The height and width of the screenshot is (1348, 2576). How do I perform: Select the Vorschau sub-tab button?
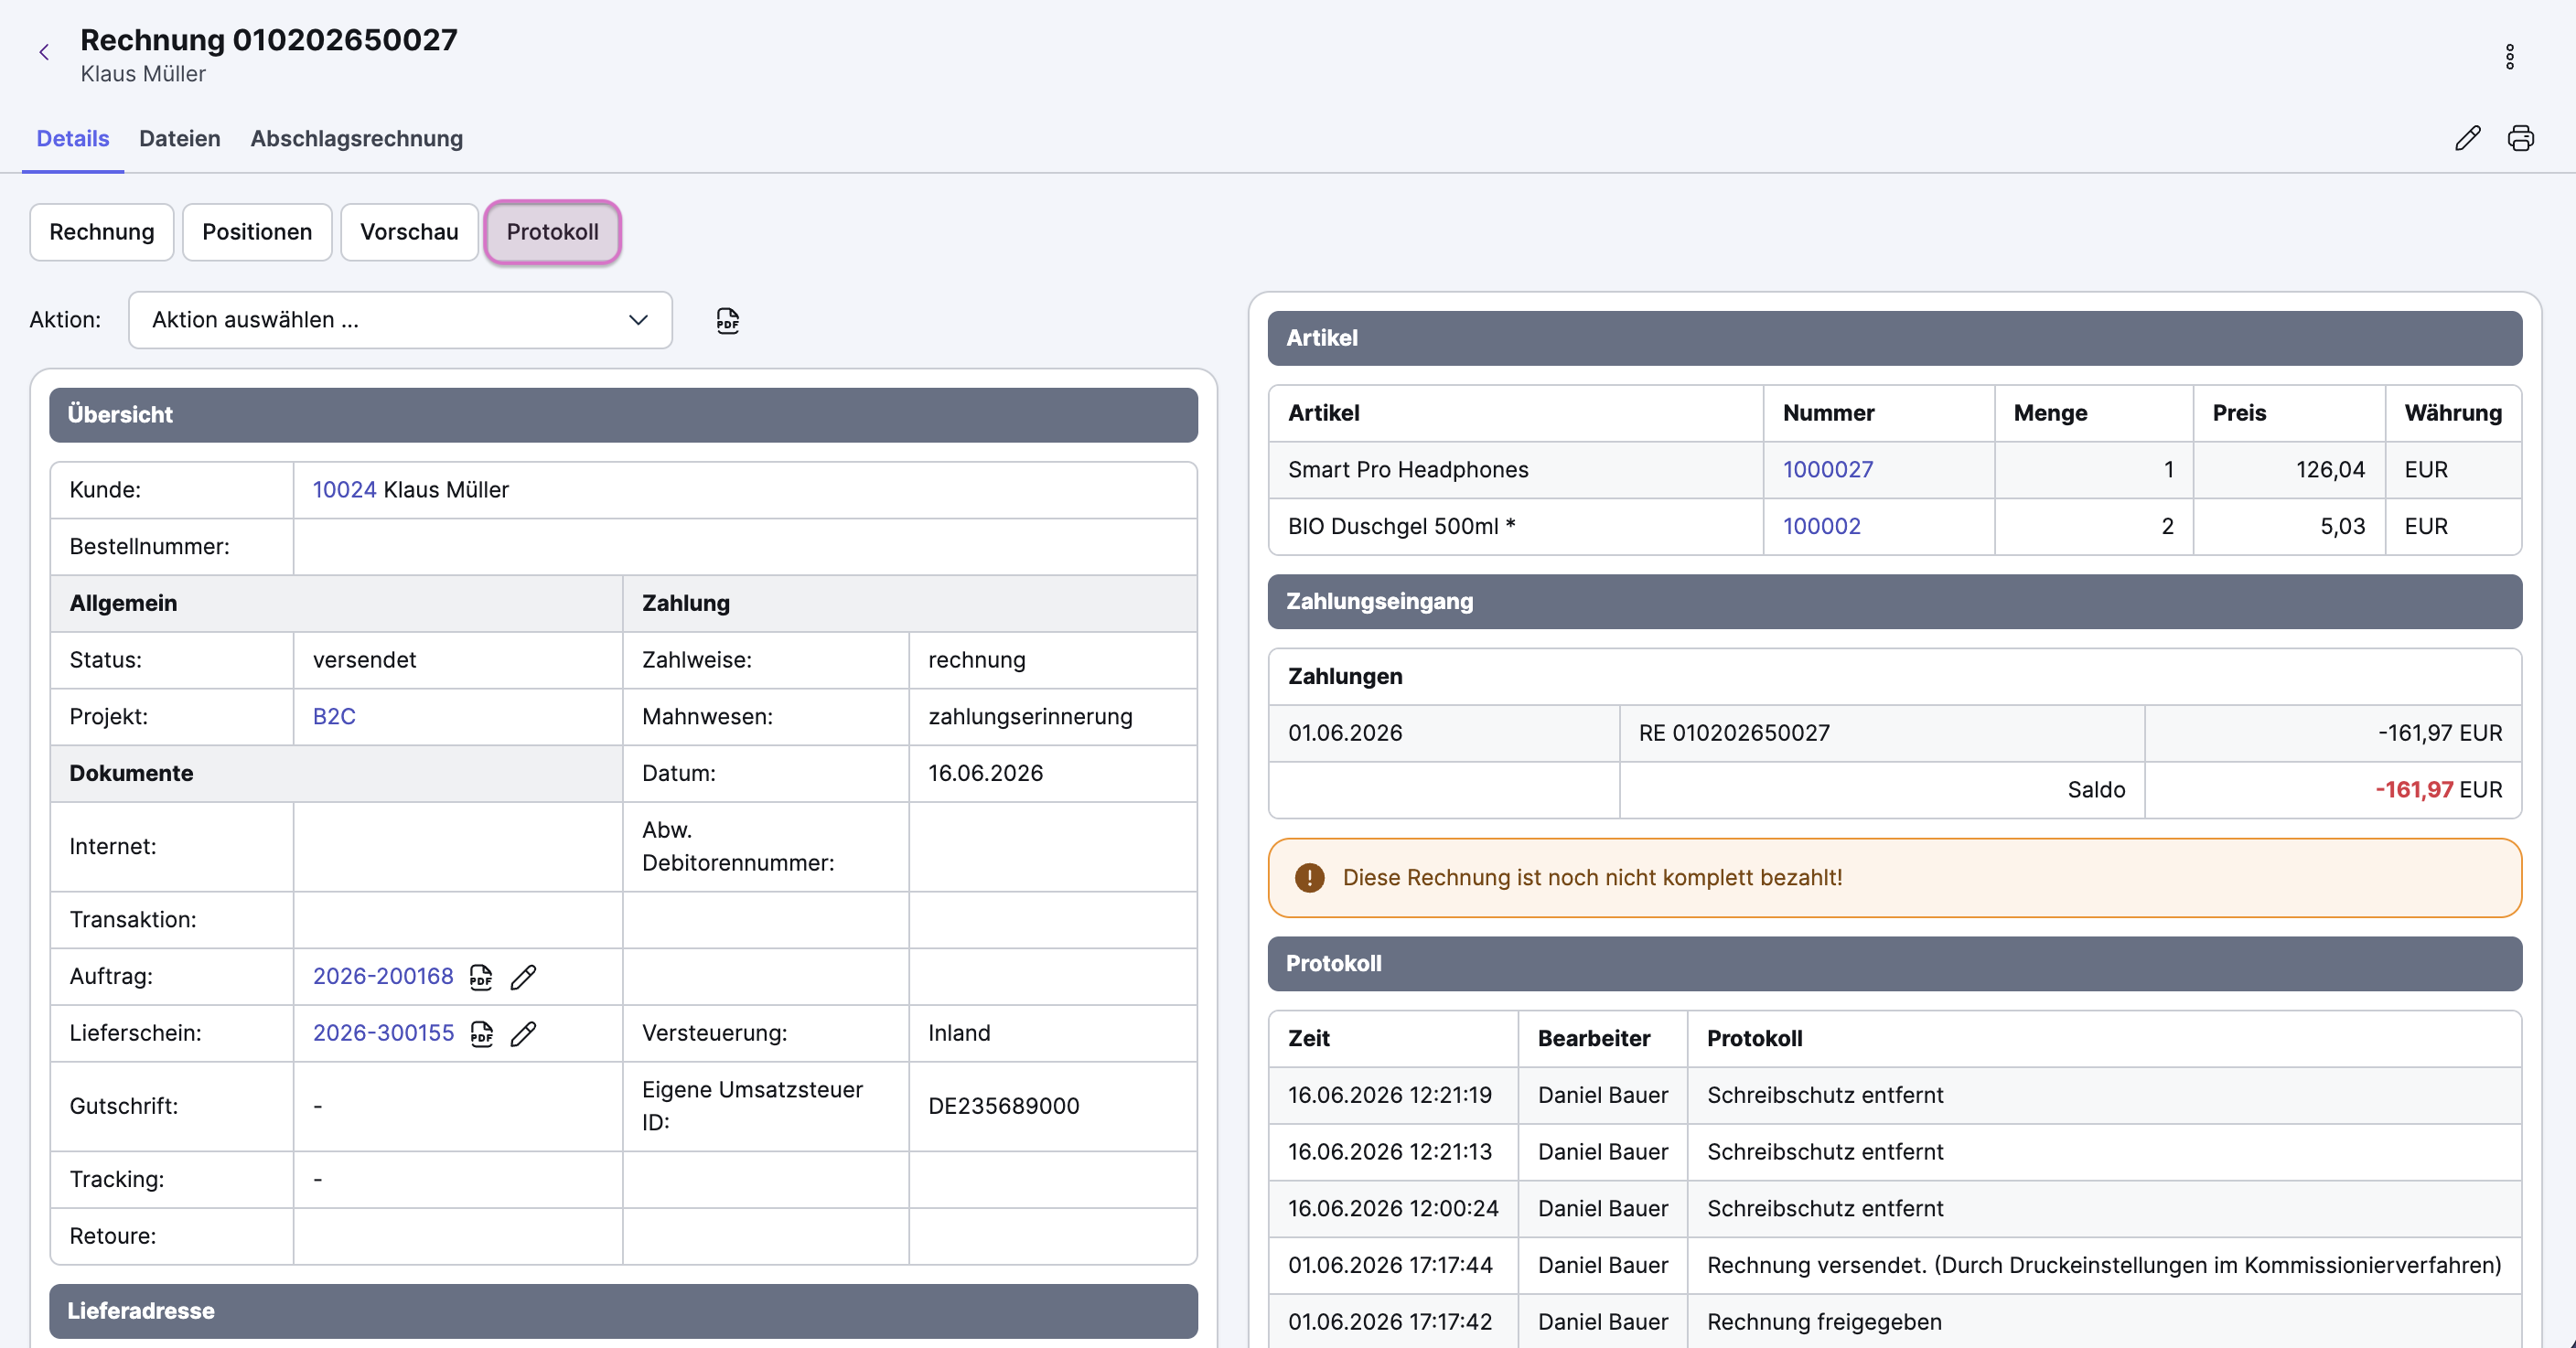409,232
